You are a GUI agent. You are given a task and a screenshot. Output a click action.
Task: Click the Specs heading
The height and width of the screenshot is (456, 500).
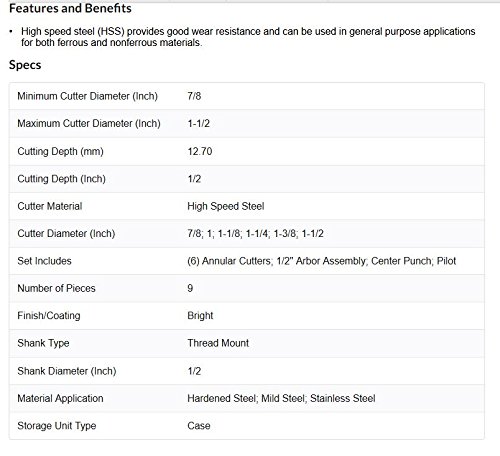coord(25,65)
